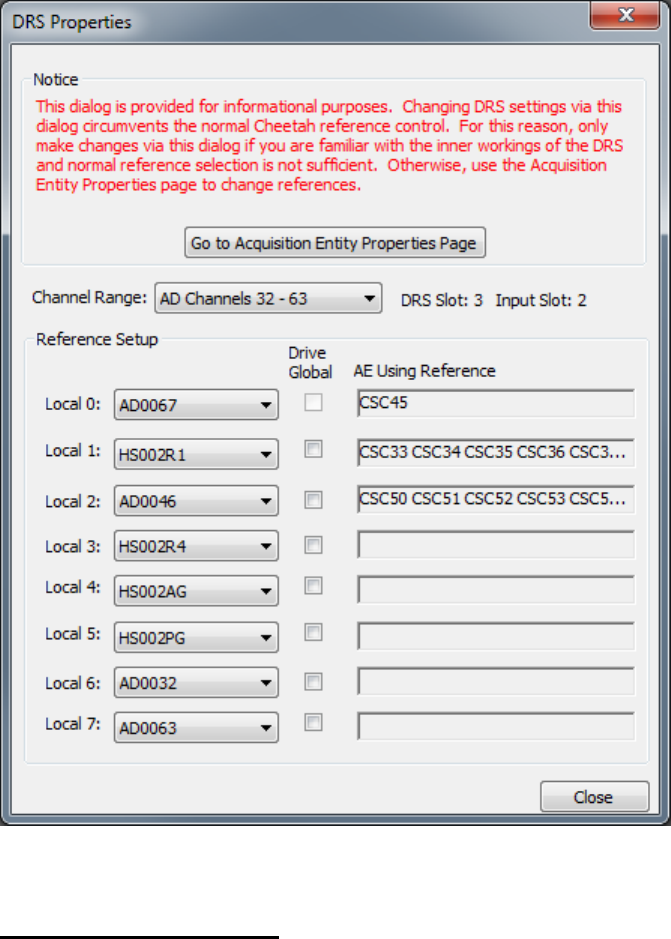Toggle Drive Global checkbox for Local 1
The width and height of the screenshot is (671, 939).
313,449
